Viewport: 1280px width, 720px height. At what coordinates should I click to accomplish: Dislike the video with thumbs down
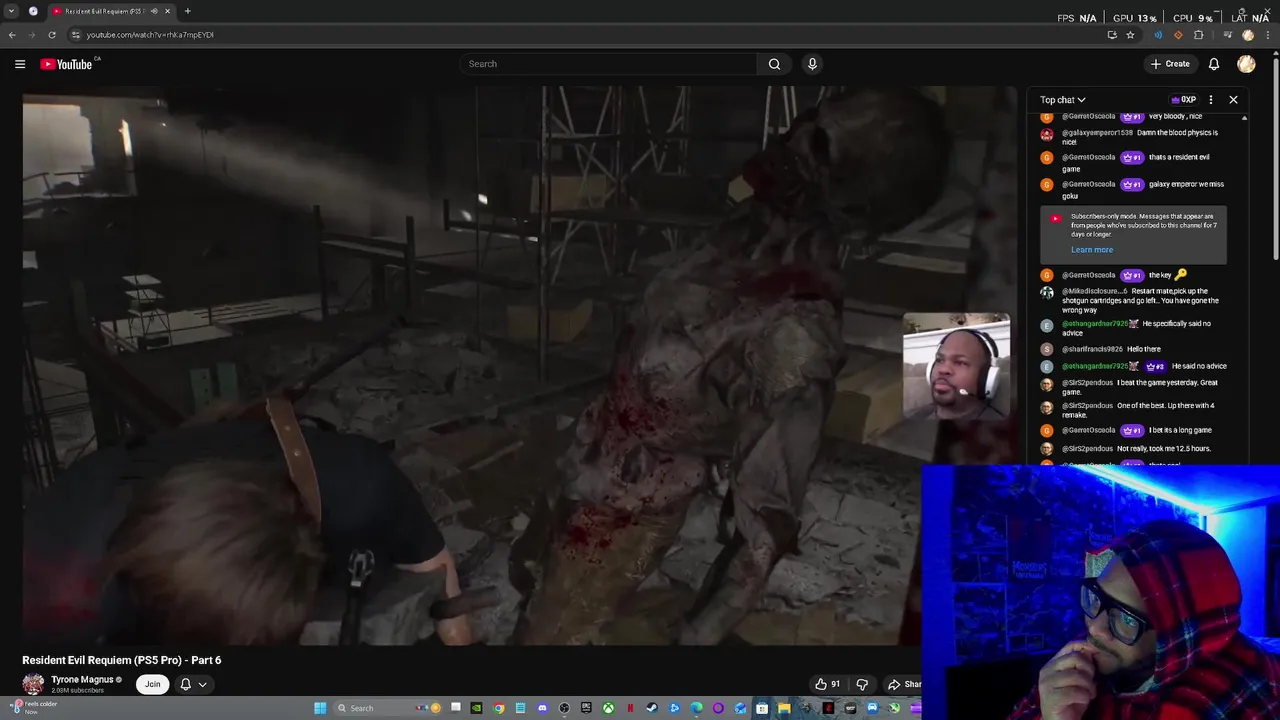coord(862,684)
